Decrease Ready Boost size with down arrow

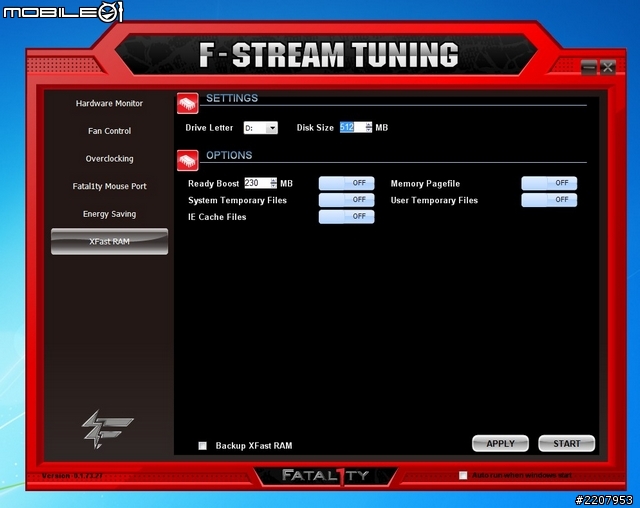pos(273,186)
